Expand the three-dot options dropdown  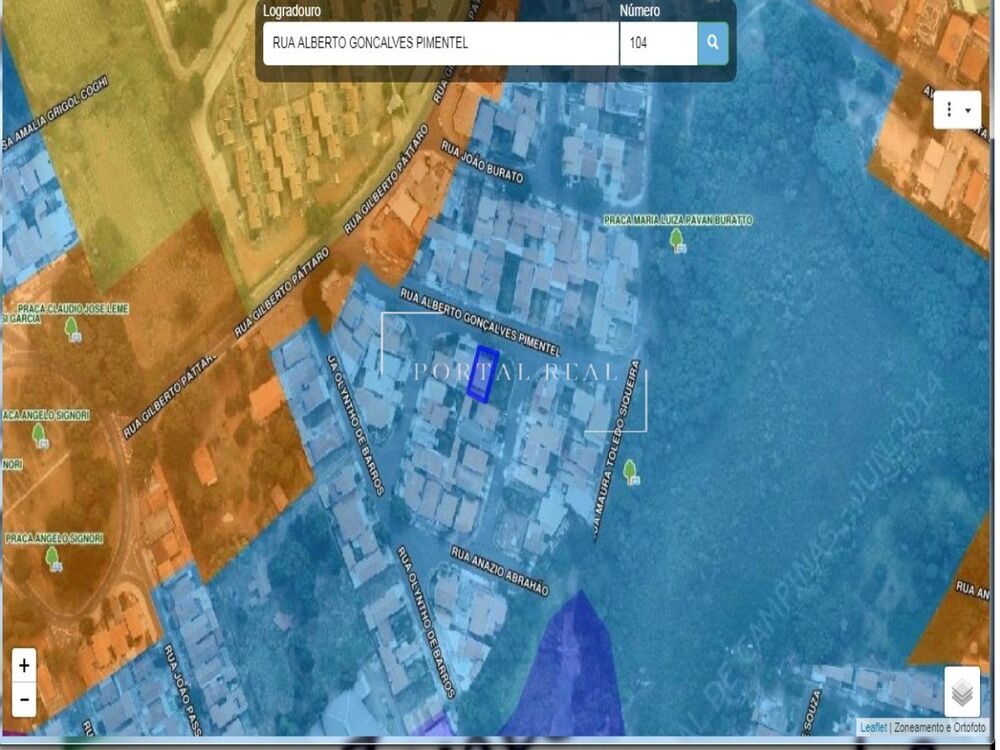tap(957, 110)
